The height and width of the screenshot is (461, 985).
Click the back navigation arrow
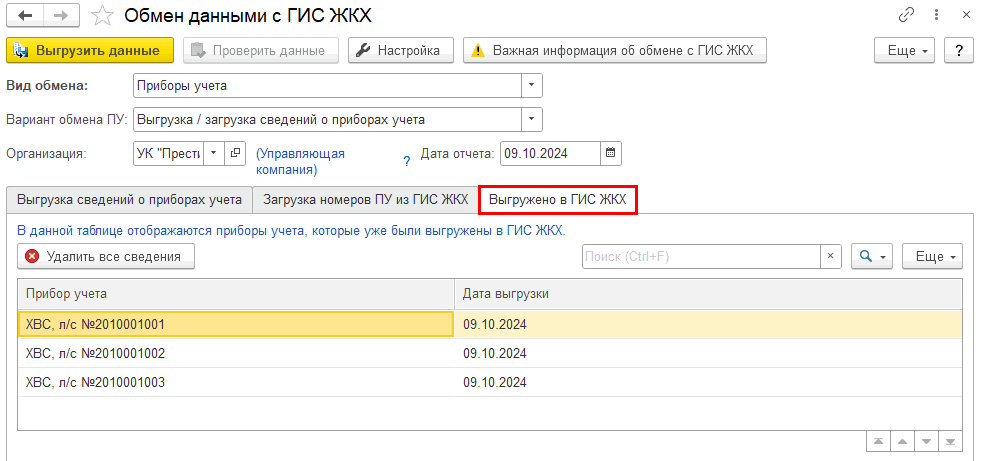coord(25,15)
